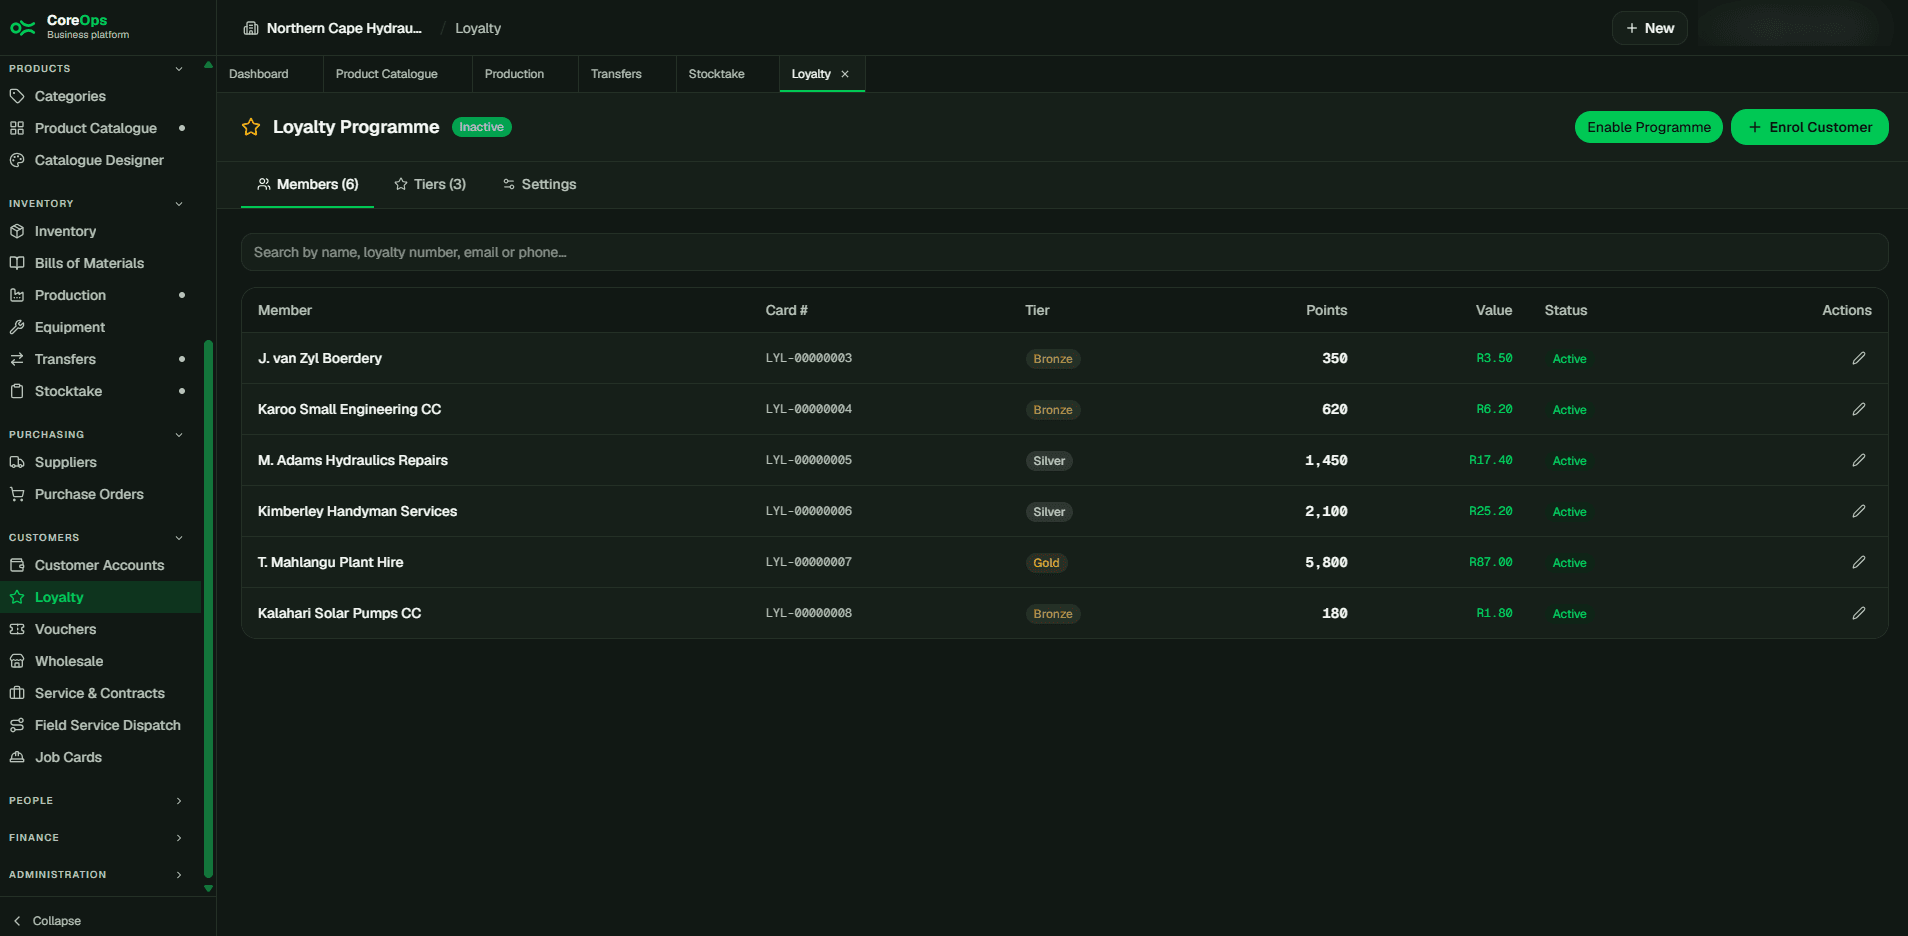This screenshot has height=936, width=1908.
Task: Switch to the Production tab
Action: 515,74
